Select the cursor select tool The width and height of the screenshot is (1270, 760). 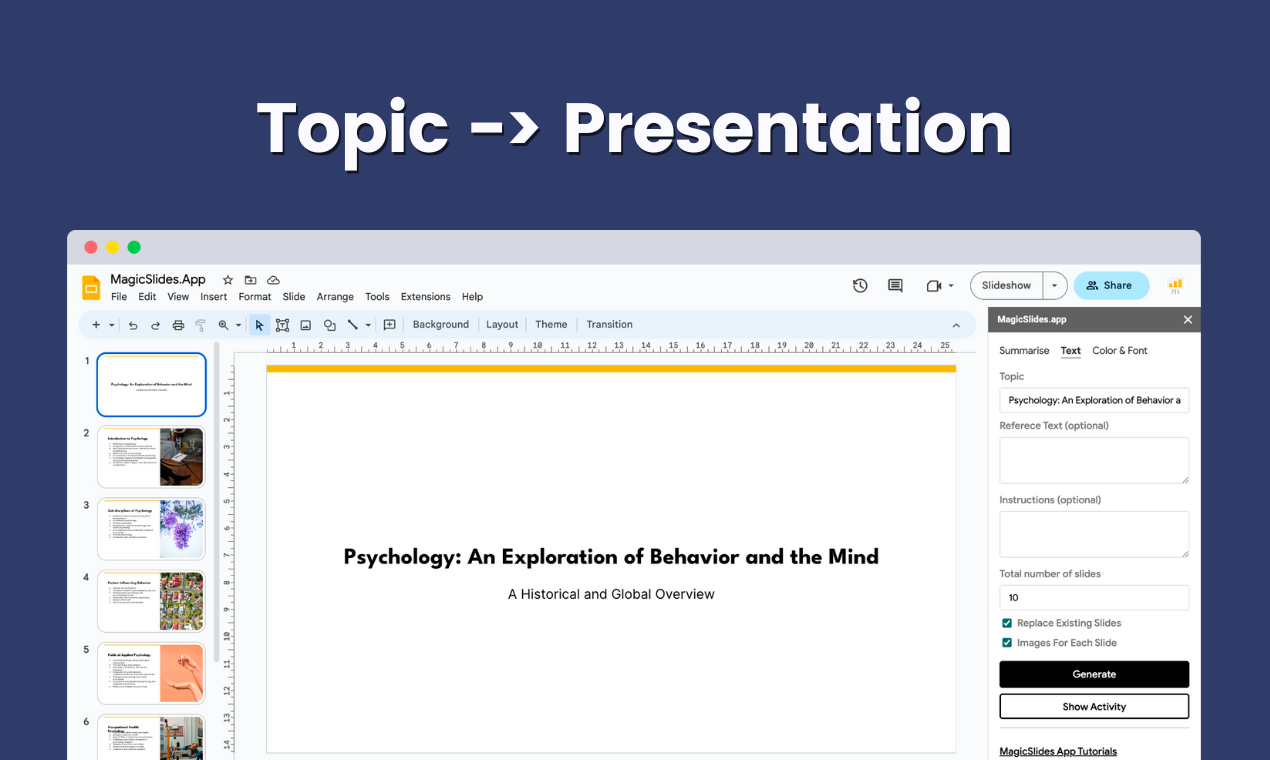point(259,325)
